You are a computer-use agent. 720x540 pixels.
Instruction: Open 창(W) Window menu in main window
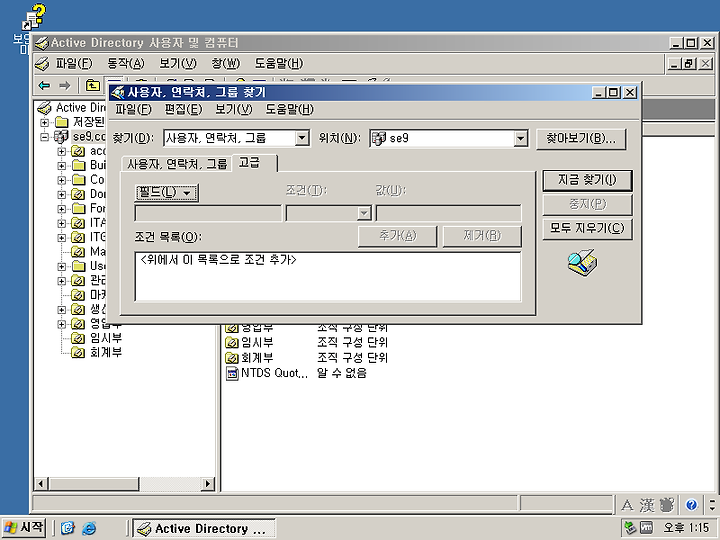coord(225,63)
